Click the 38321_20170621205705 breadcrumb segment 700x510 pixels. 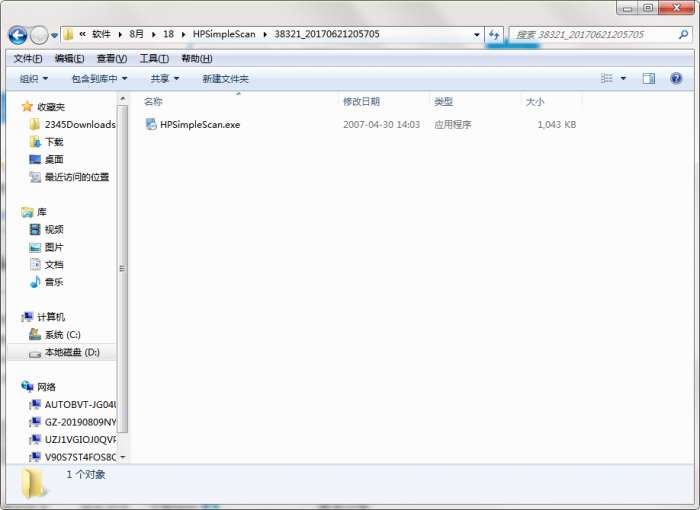coord(327,34)
